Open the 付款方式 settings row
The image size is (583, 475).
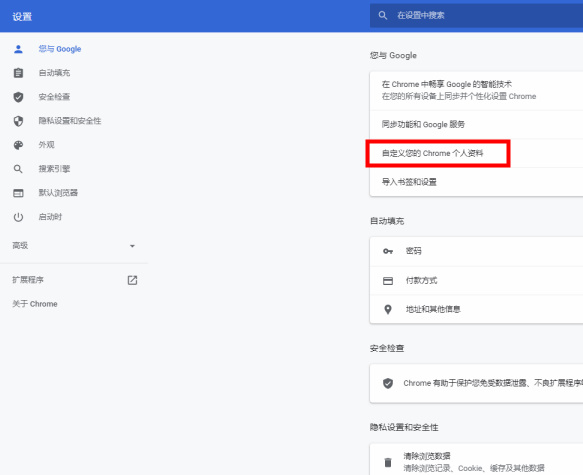click(x=476, y=281)
